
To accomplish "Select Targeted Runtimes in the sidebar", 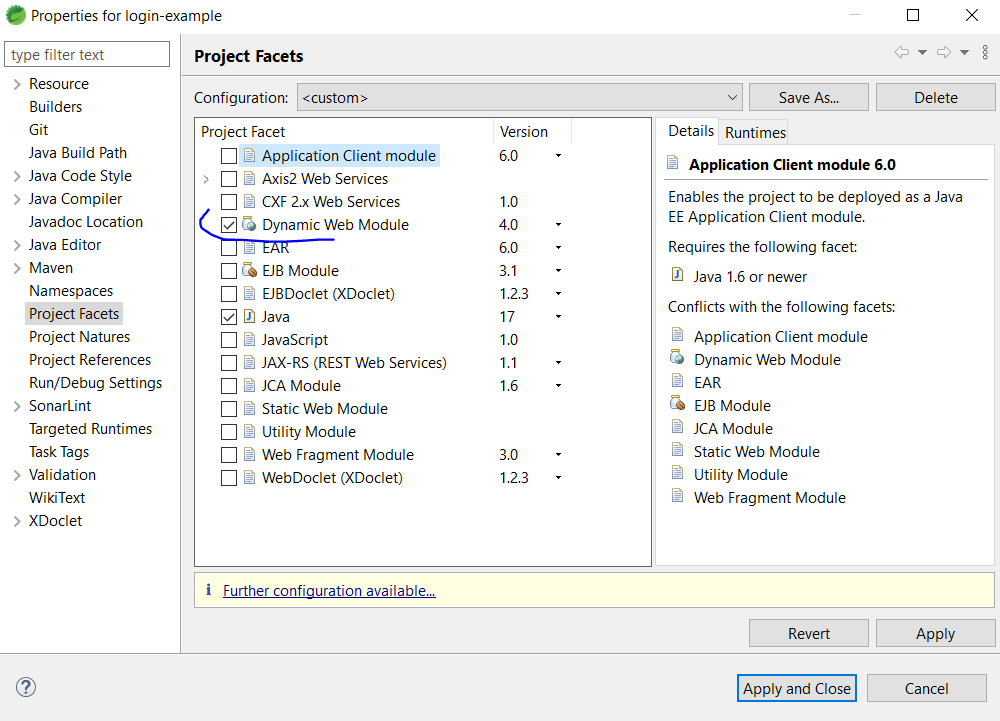I will [x=91, y=428].
